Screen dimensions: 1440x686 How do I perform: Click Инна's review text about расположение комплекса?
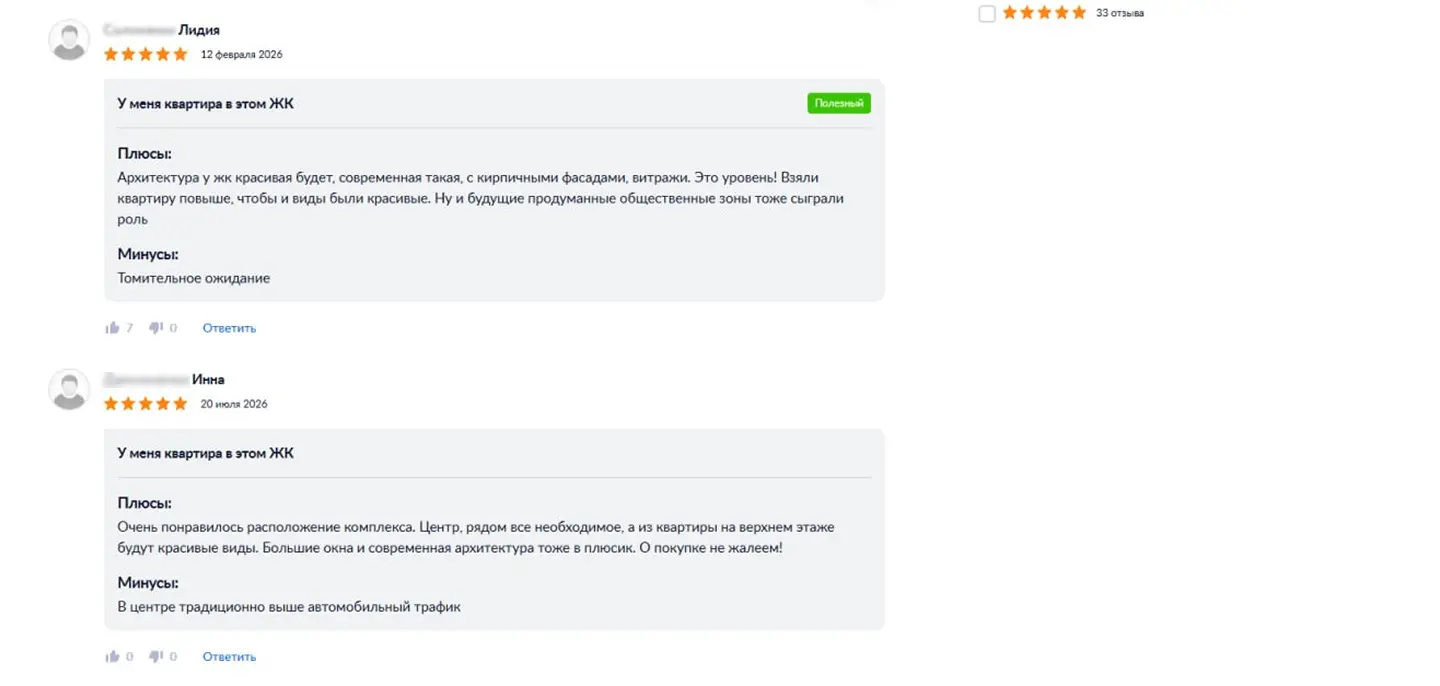click(476, 538)
